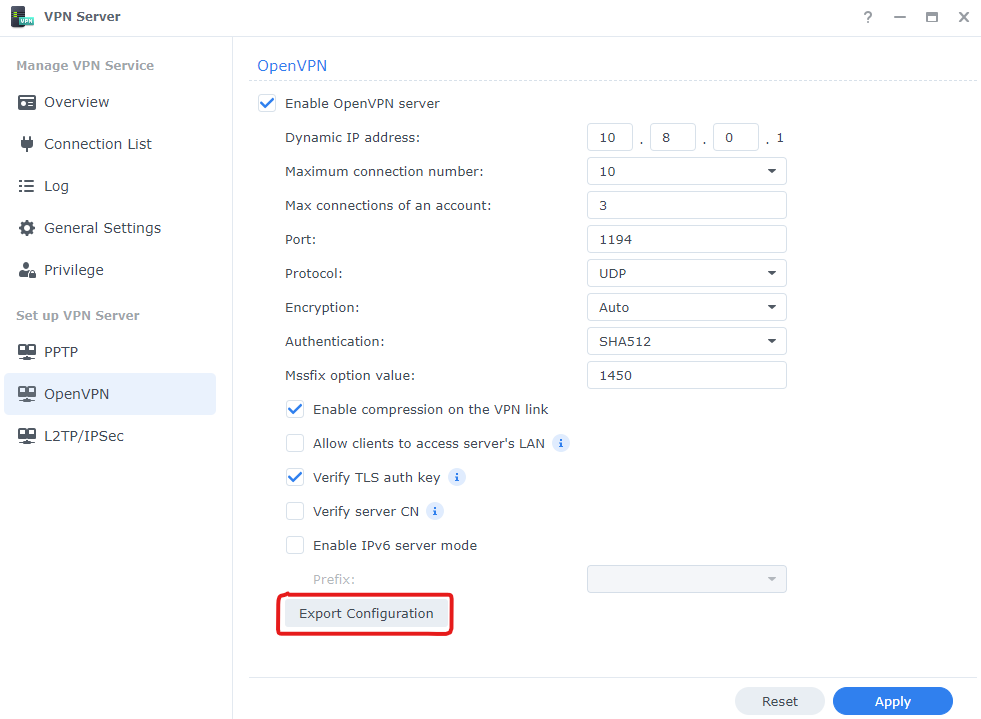The width and height of the screenshot is (981, 719).
Task: Click first Dynamic IP octet field (10)
Action: click(610, 137)
